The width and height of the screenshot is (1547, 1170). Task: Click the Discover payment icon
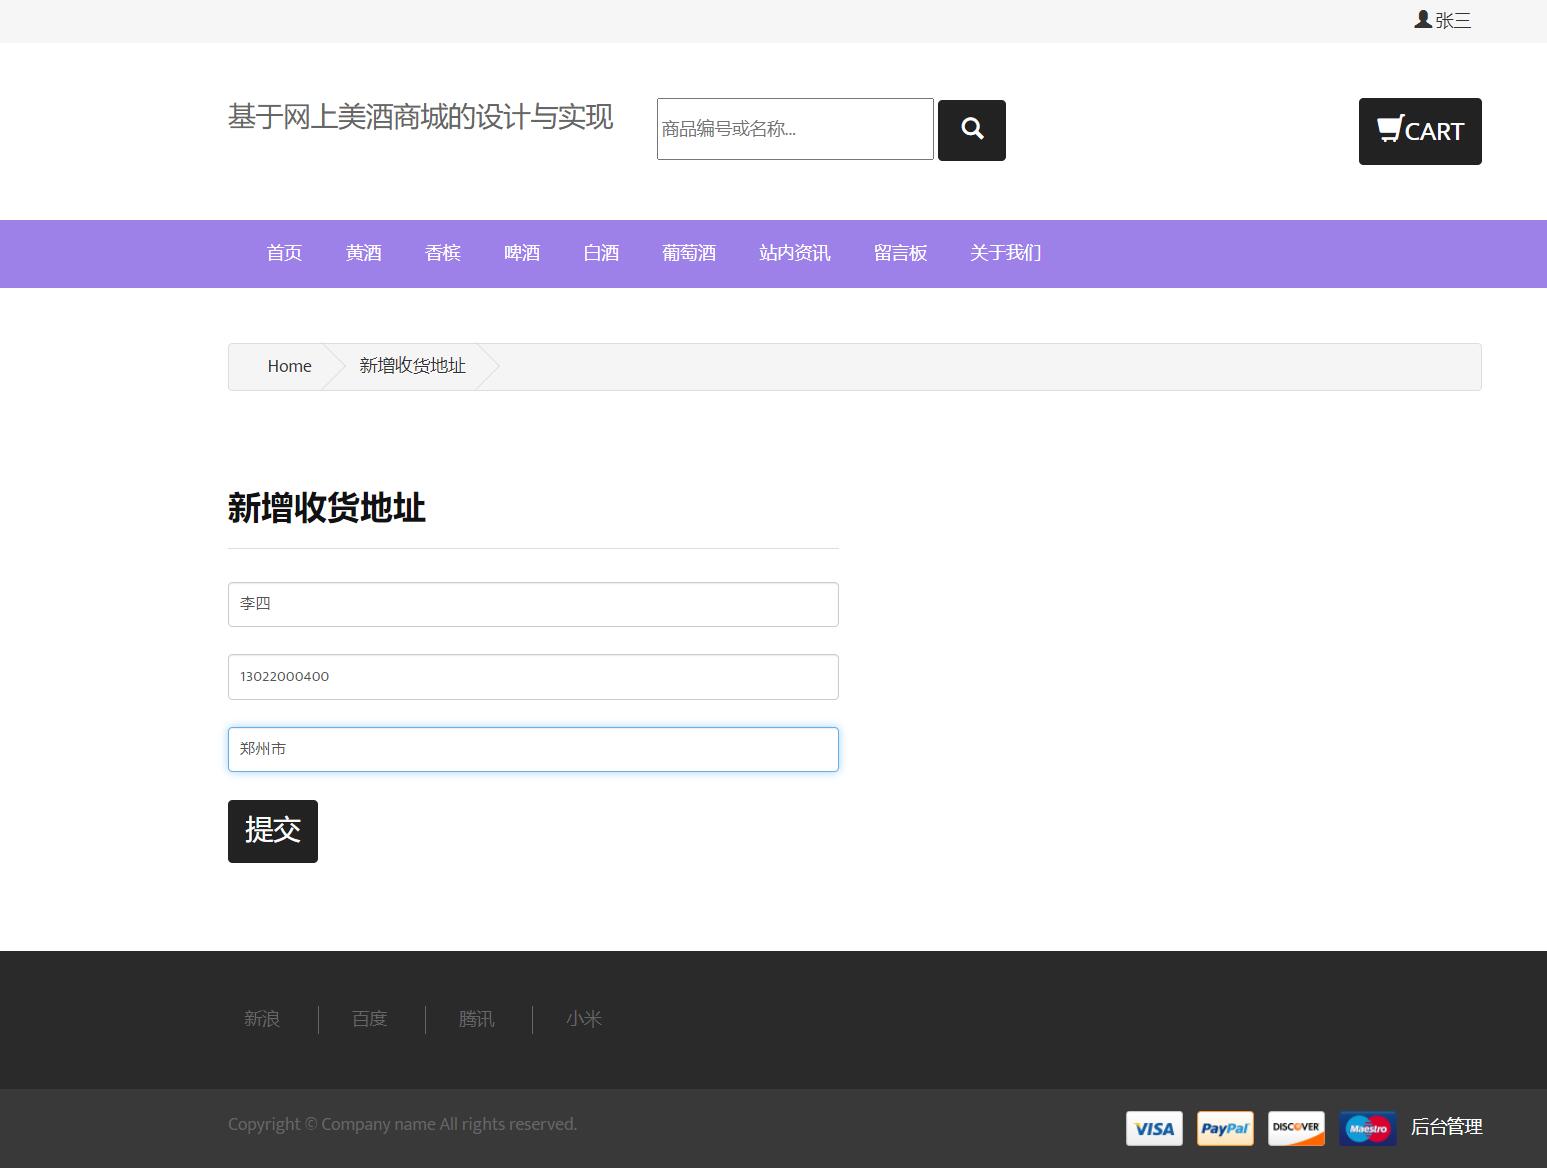(x=1296, y=1128)
